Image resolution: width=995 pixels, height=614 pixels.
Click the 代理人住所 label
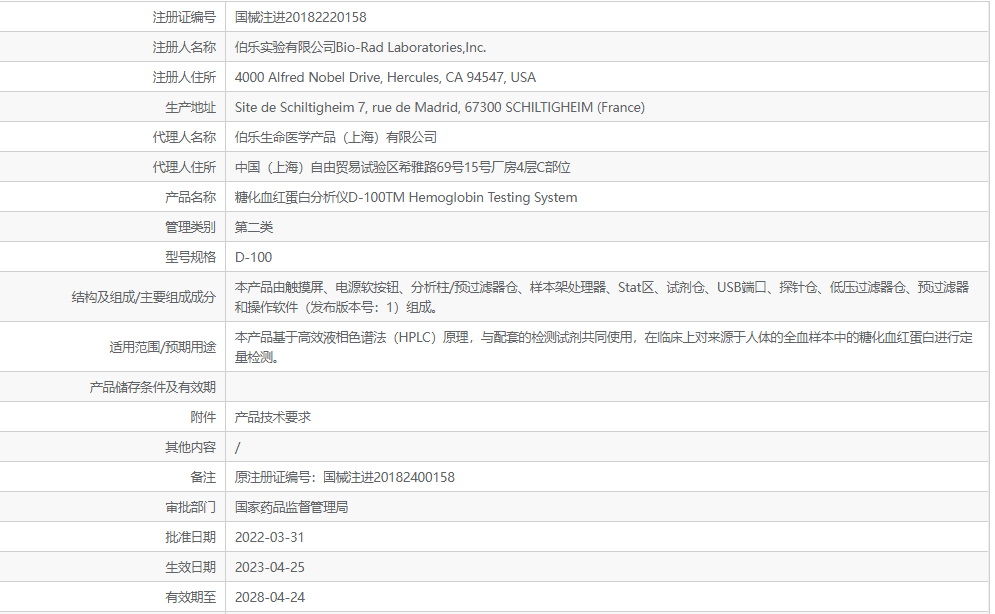click(184, 167)
